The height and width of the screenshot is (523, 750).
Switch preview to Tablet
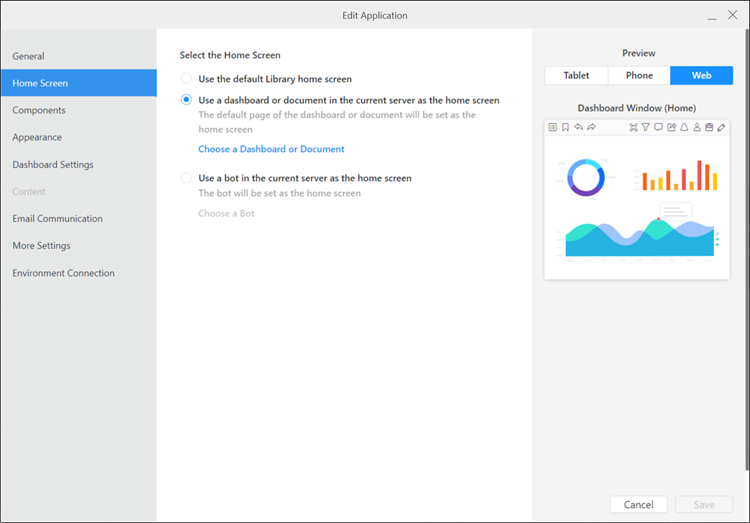click(x=576, y=76)
